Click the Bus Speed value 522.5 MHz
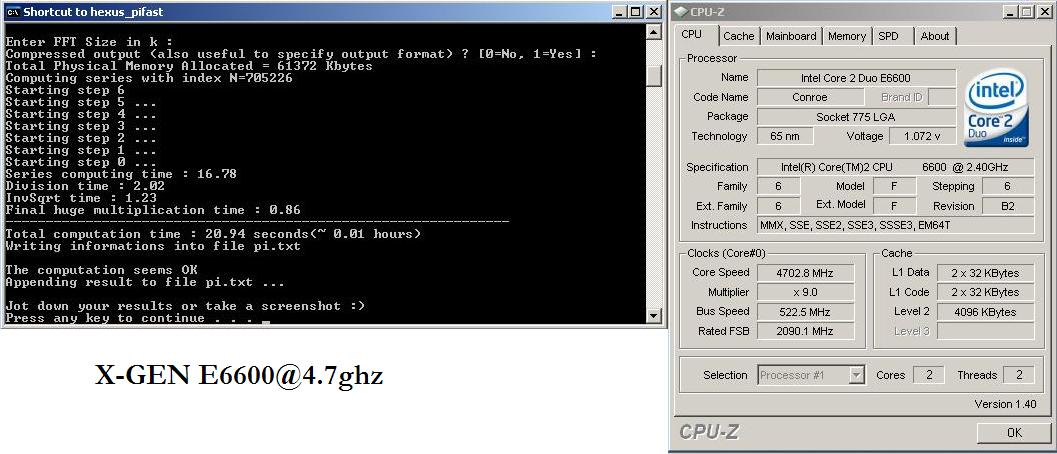The height and width of the screenshot is (454, 1057). point(806,312)
